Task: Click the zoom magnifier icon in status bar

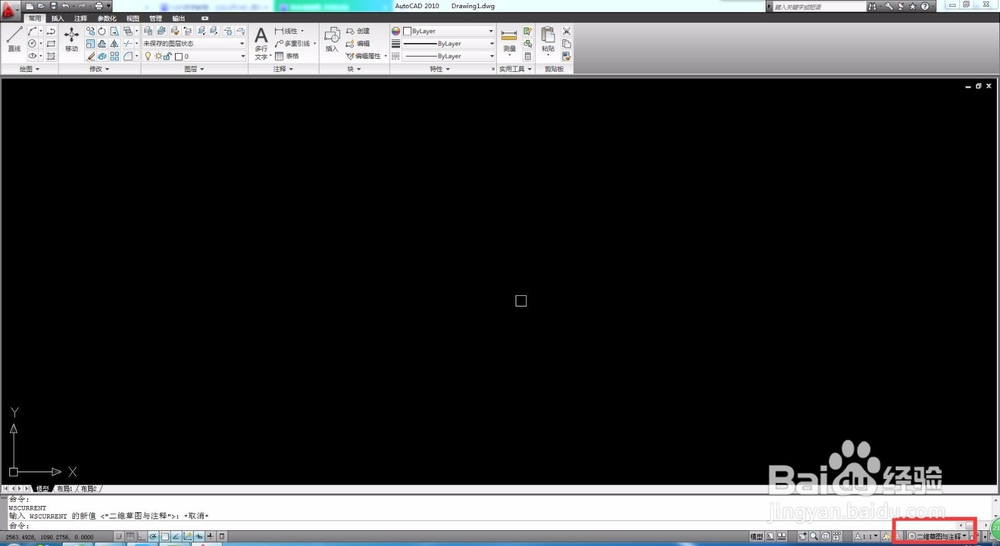Action: 814,536
